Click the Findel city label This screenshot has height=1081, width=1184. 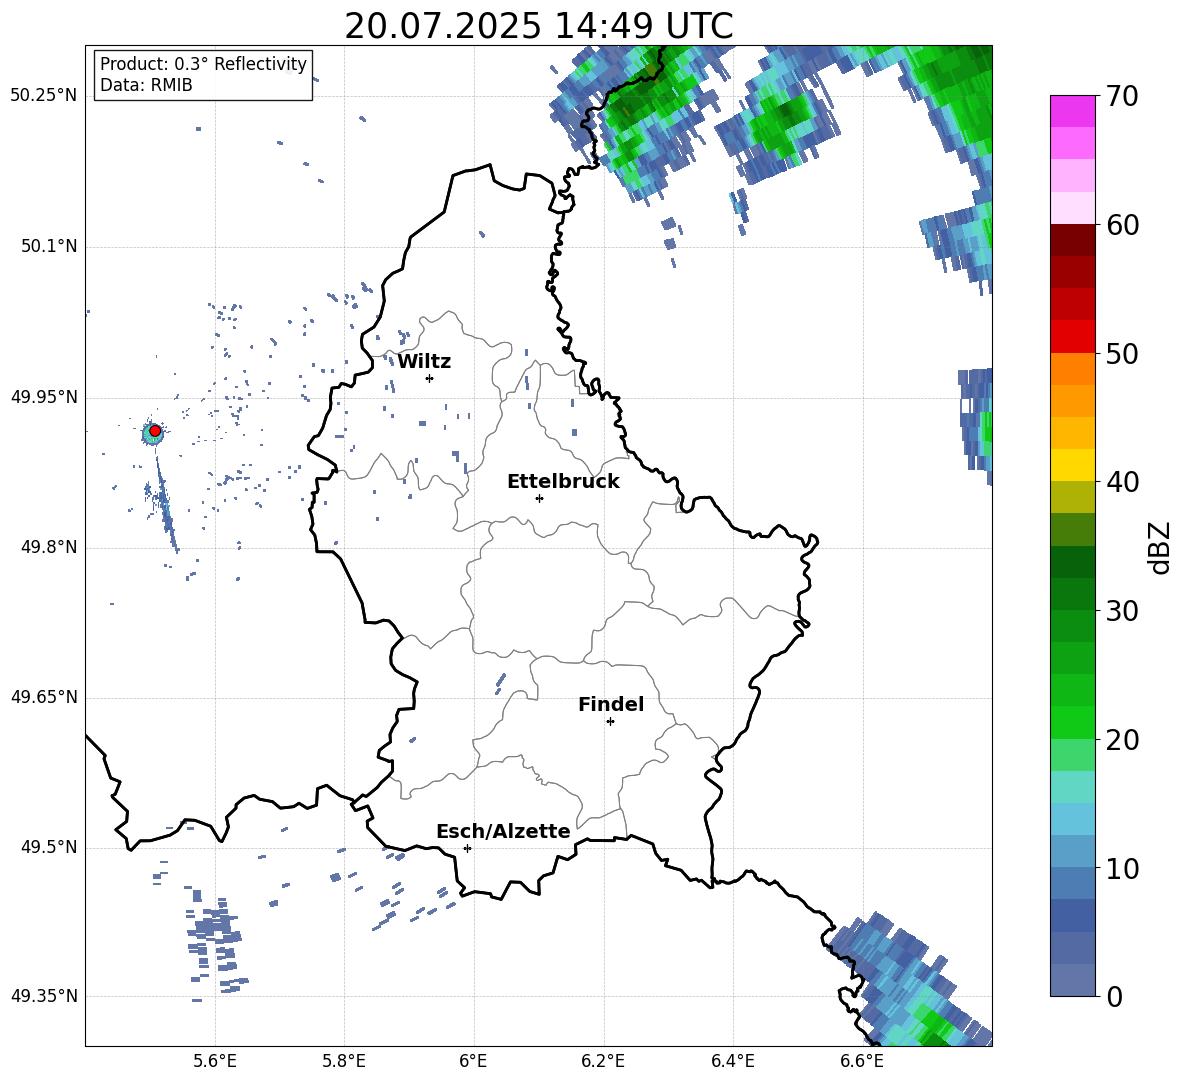click(x=611, y=704)
